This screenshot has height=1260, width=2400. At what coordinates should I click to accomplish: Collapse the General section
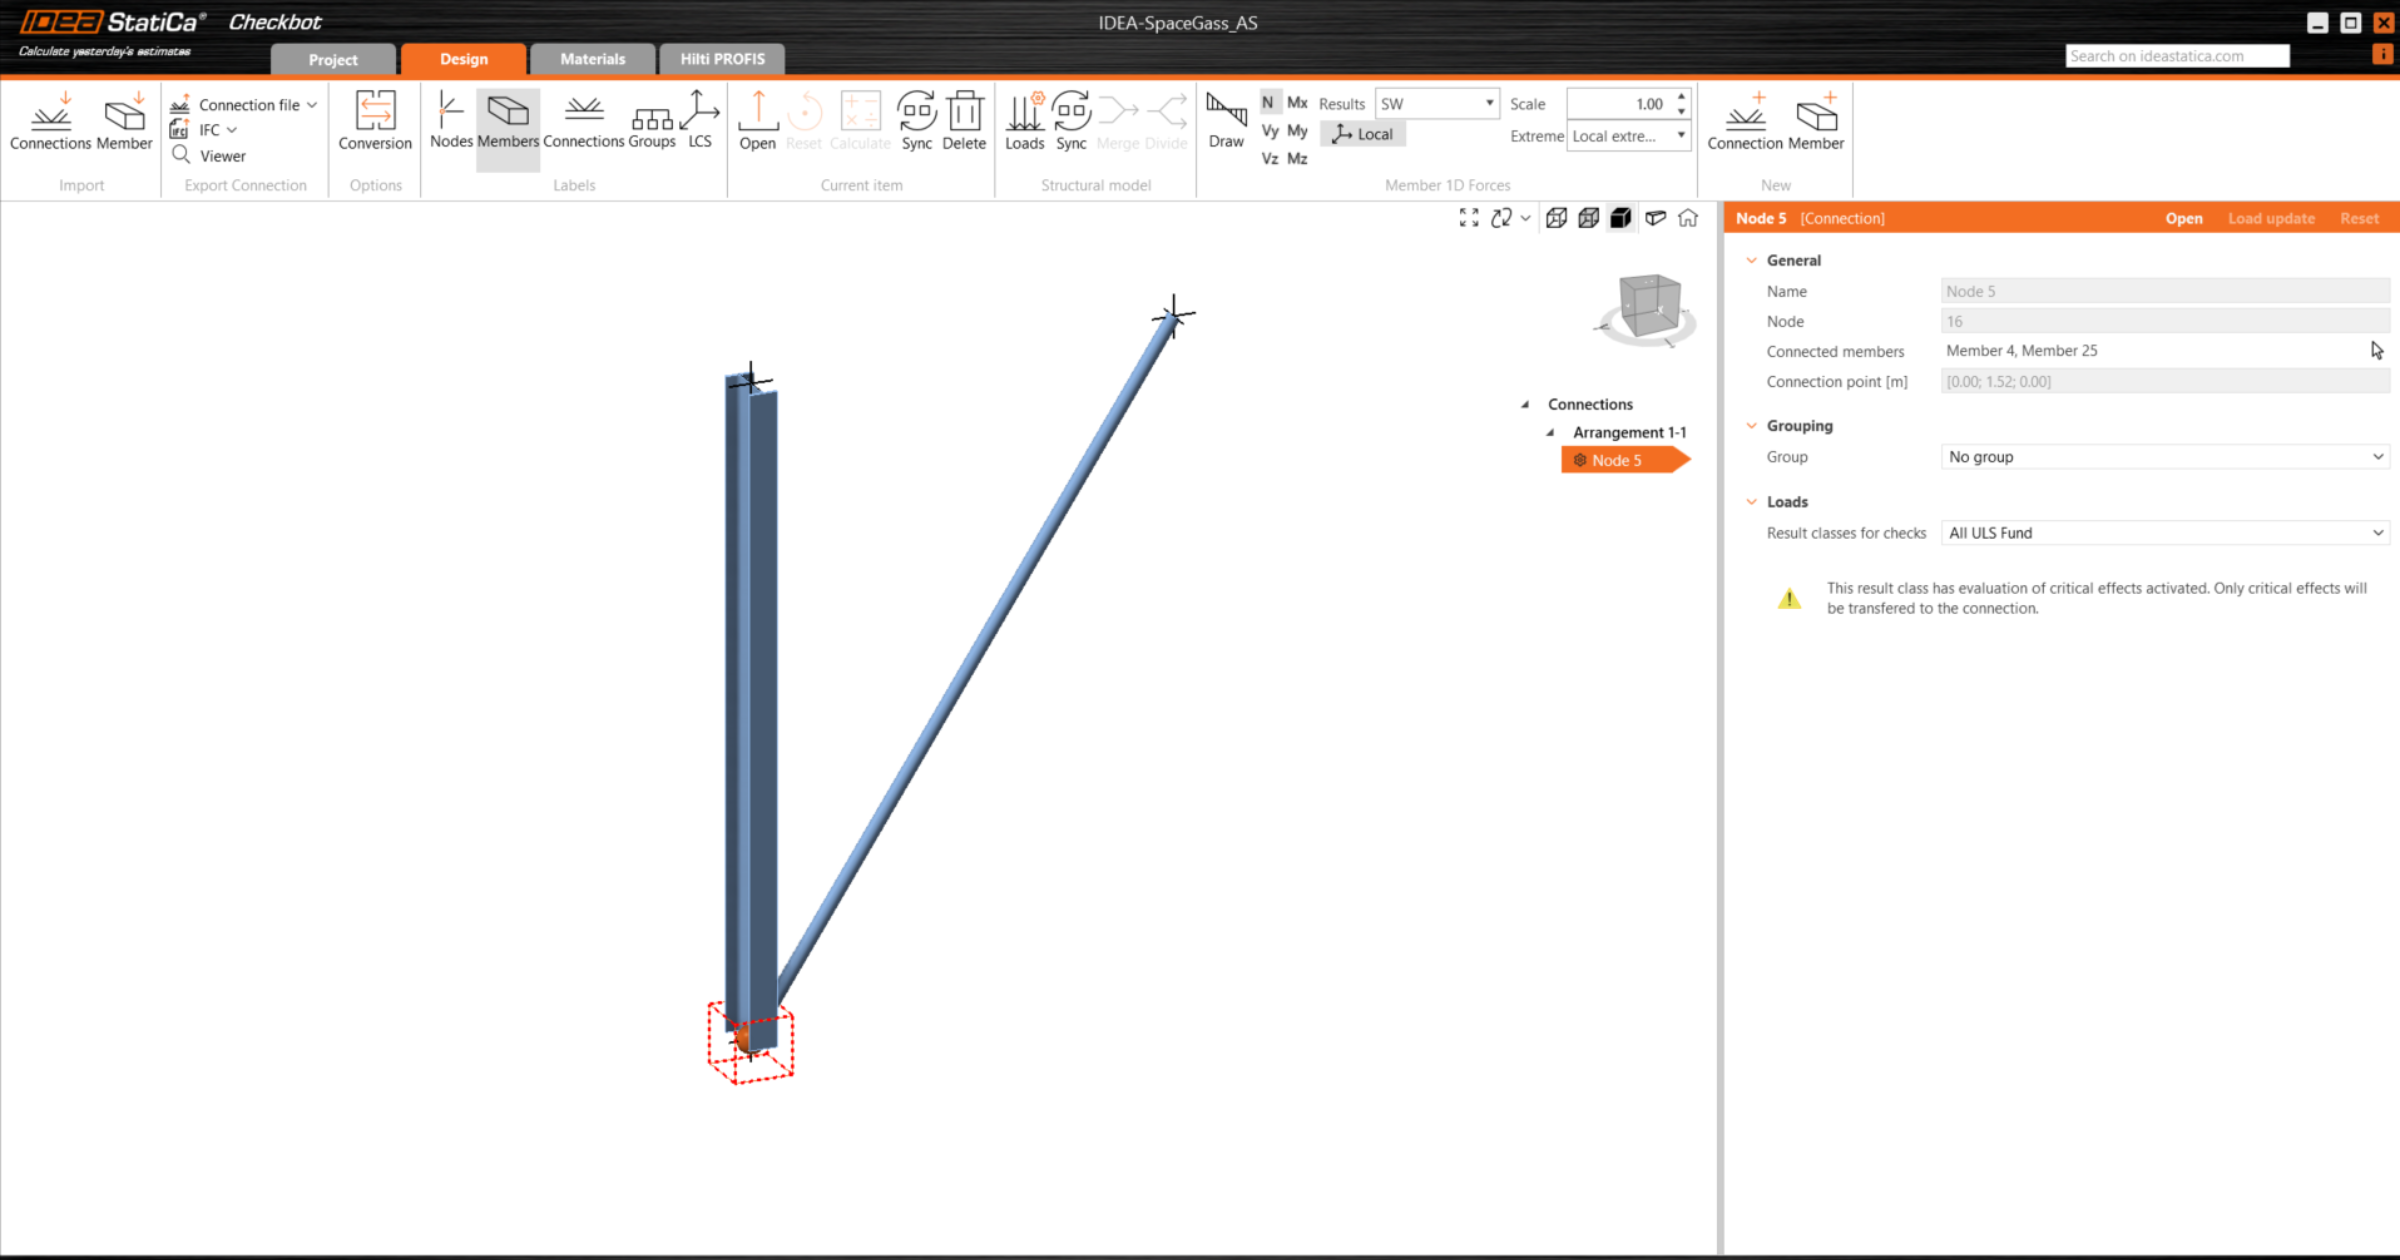coord(1752,260)
